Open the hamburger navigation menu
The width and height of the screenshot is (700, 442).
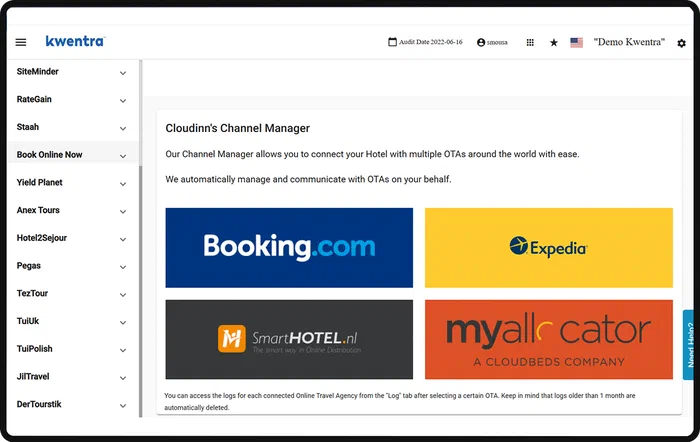coord(21,42)
